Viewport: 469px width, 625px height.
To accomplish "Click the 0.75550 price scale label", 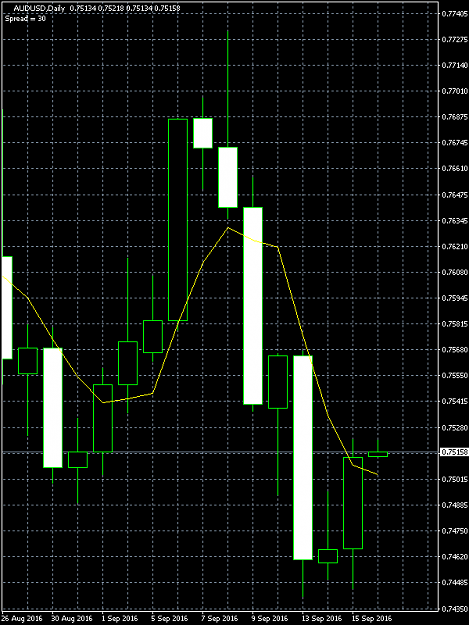I will [455, 375].
